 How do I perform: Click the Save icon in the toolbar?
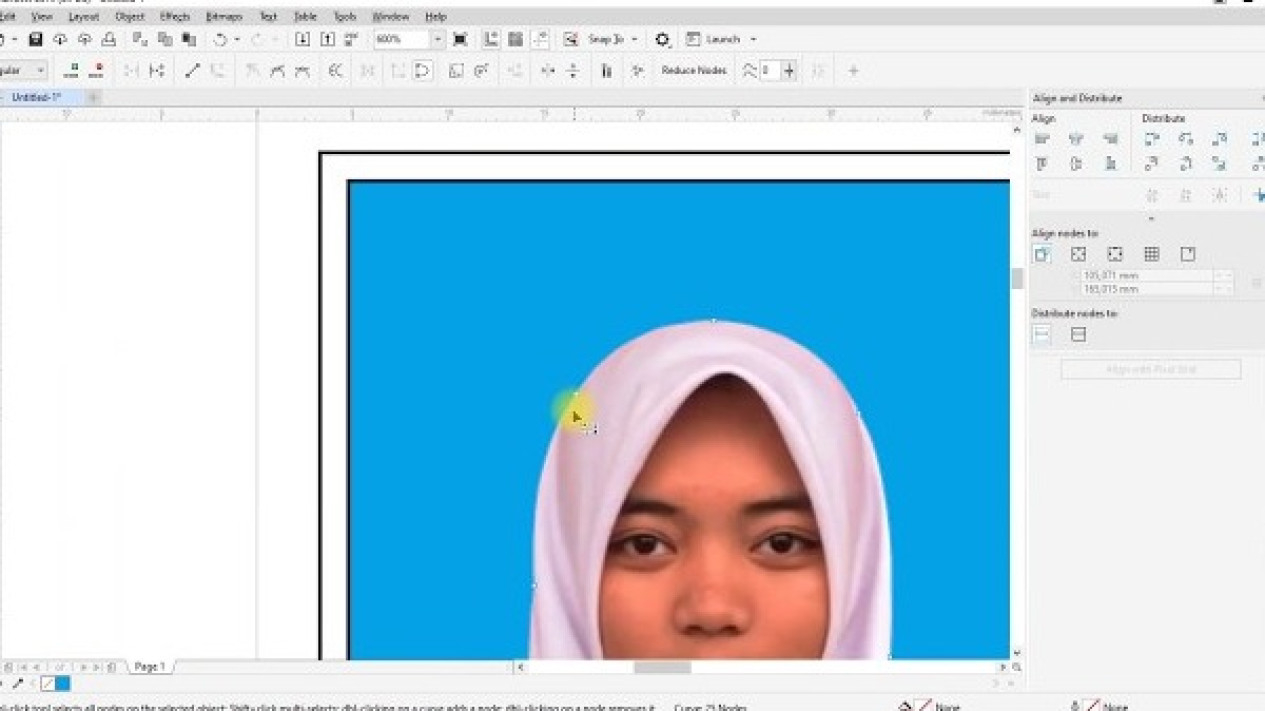tap(35, 39)
